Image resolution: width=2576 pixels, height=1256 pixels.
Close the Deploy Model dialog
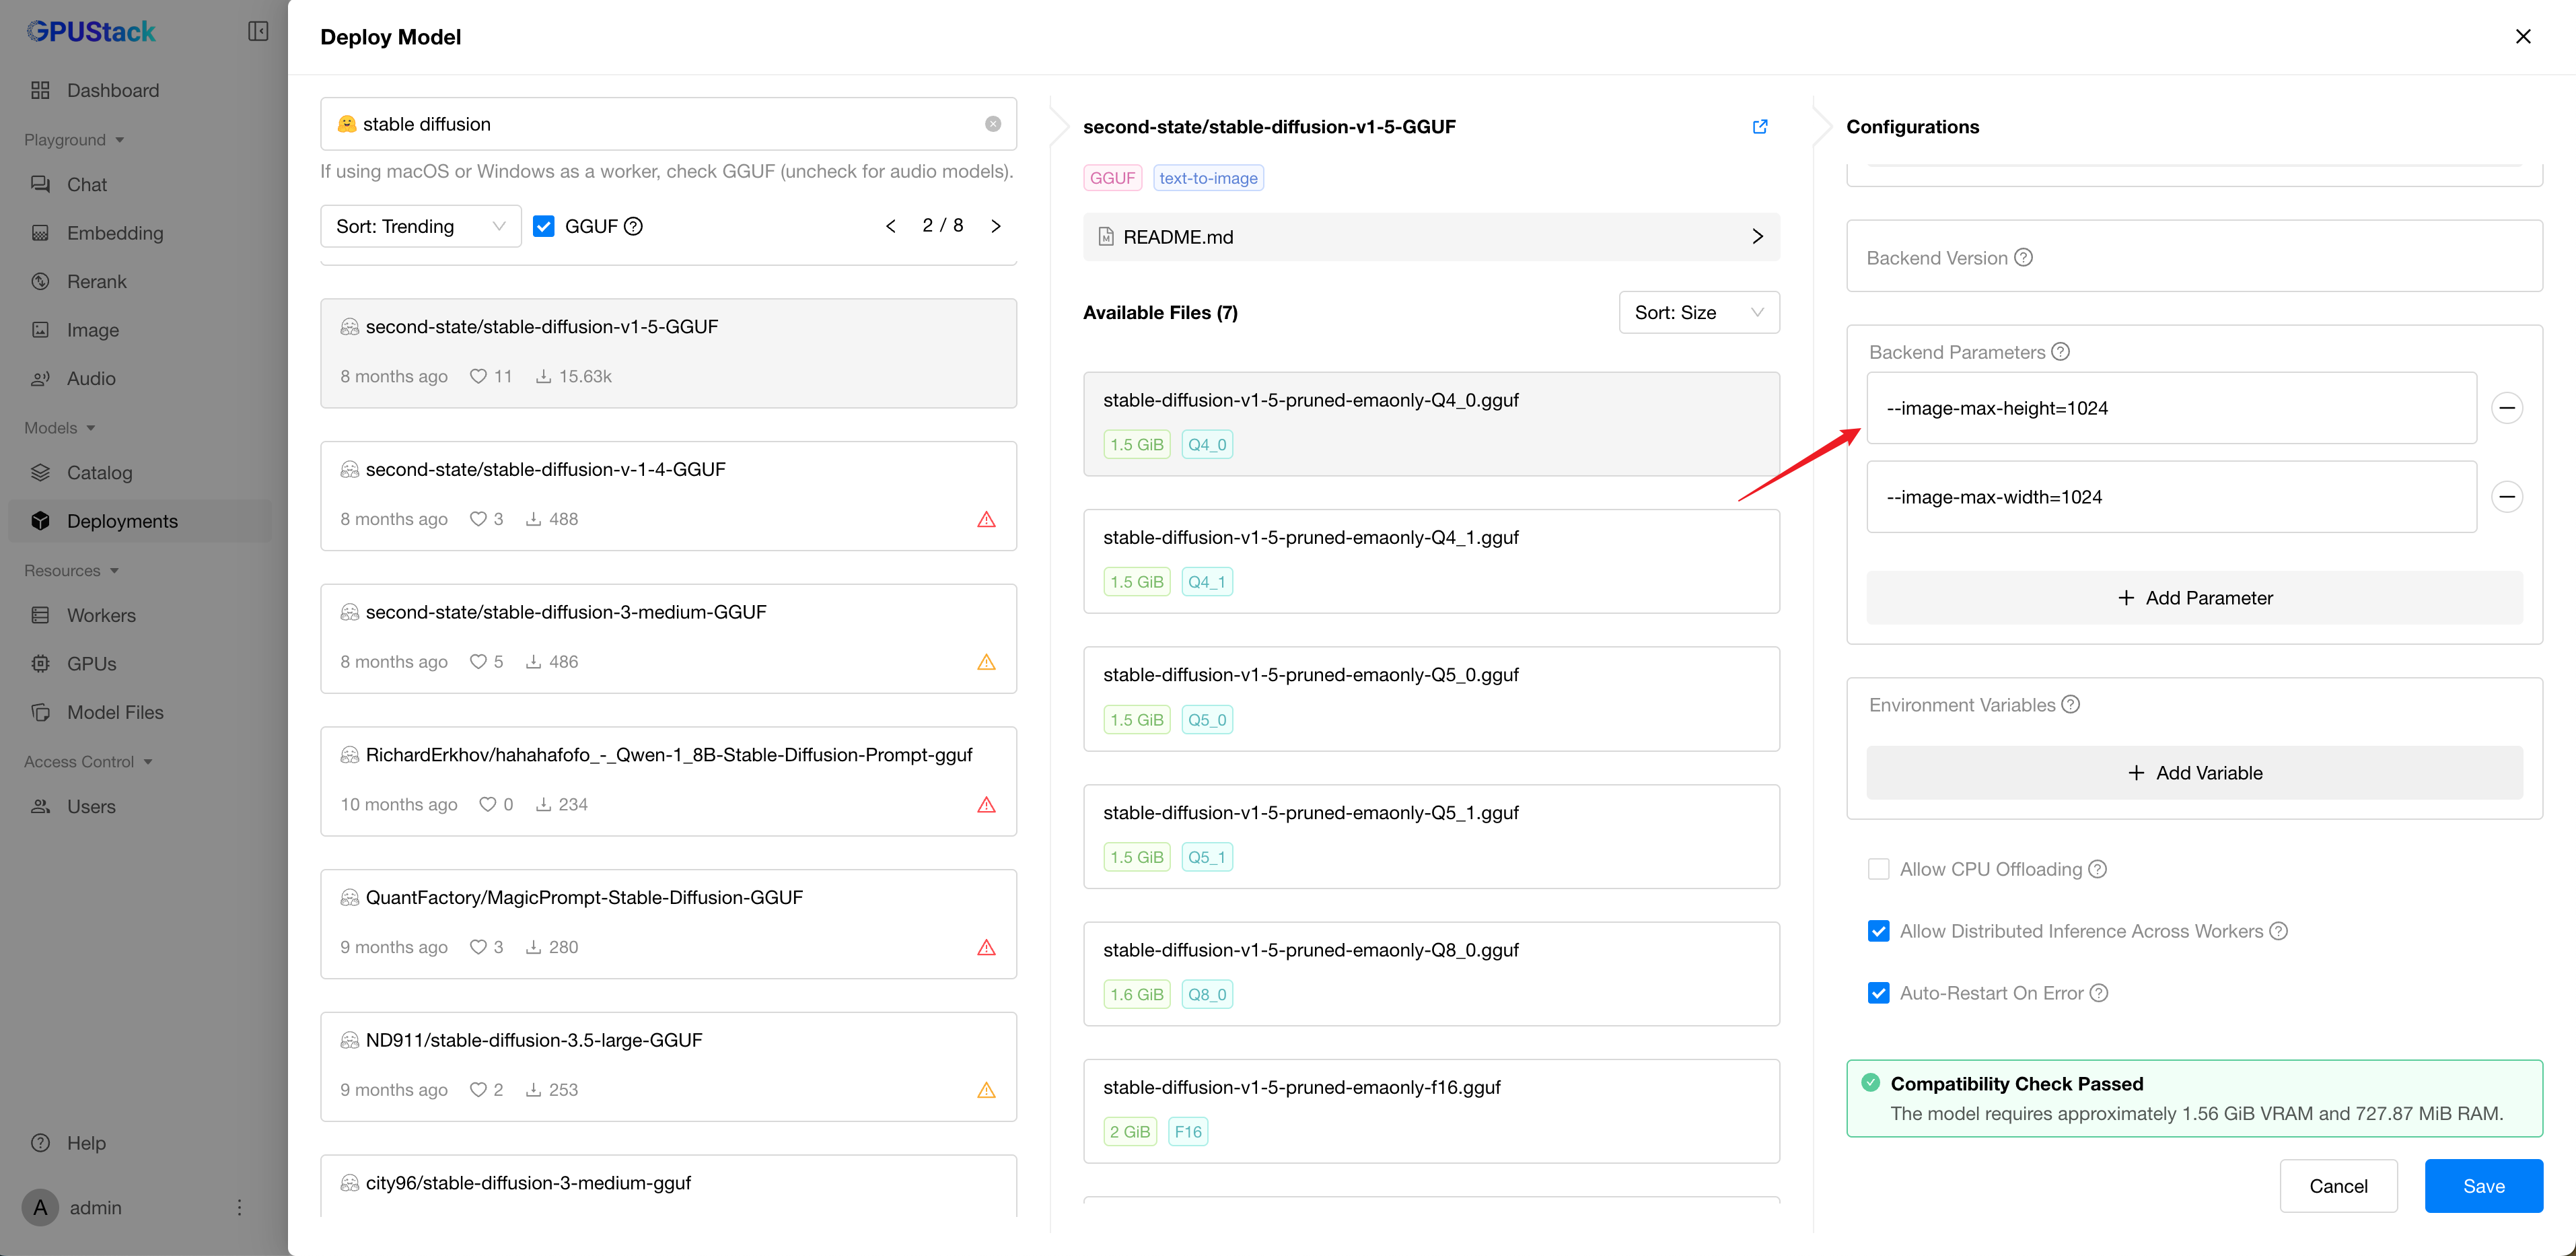(x=2522, y=37)
